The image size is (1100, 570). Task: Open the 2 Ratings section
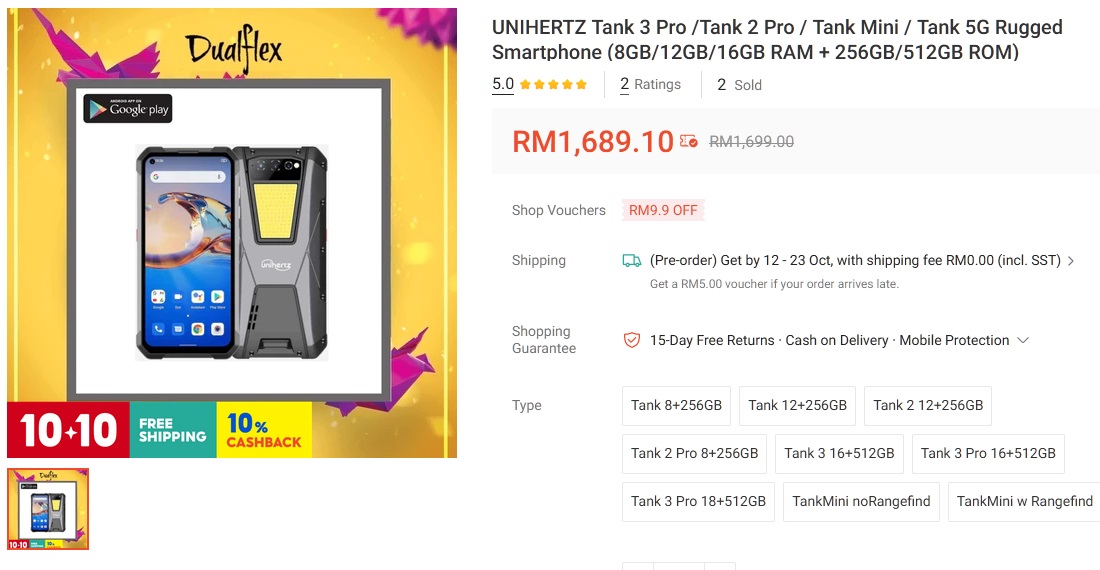(x=650, y=85)
